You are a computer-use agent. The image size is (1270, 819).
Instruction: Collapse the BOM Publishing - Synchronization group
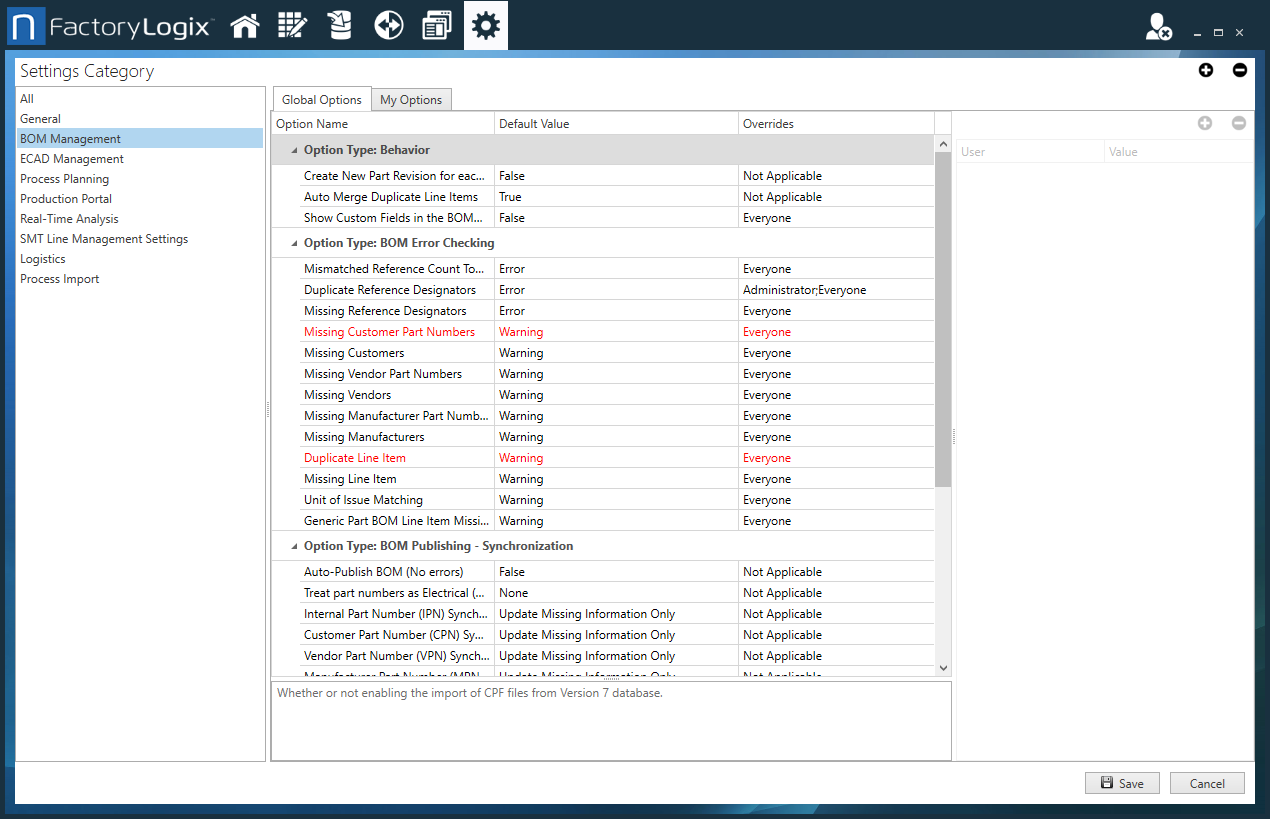coord(293,545)
